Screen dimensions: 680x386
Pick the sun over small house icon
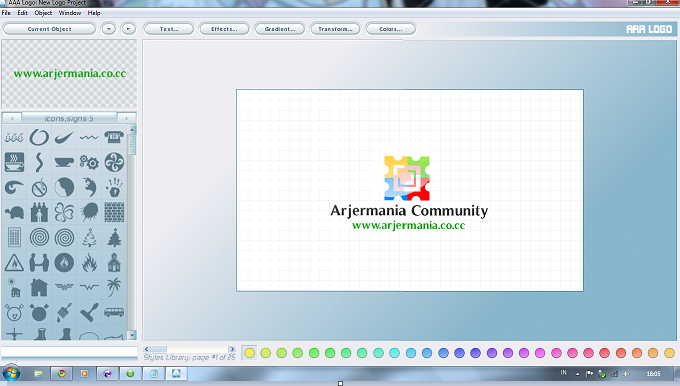(14, 288)
